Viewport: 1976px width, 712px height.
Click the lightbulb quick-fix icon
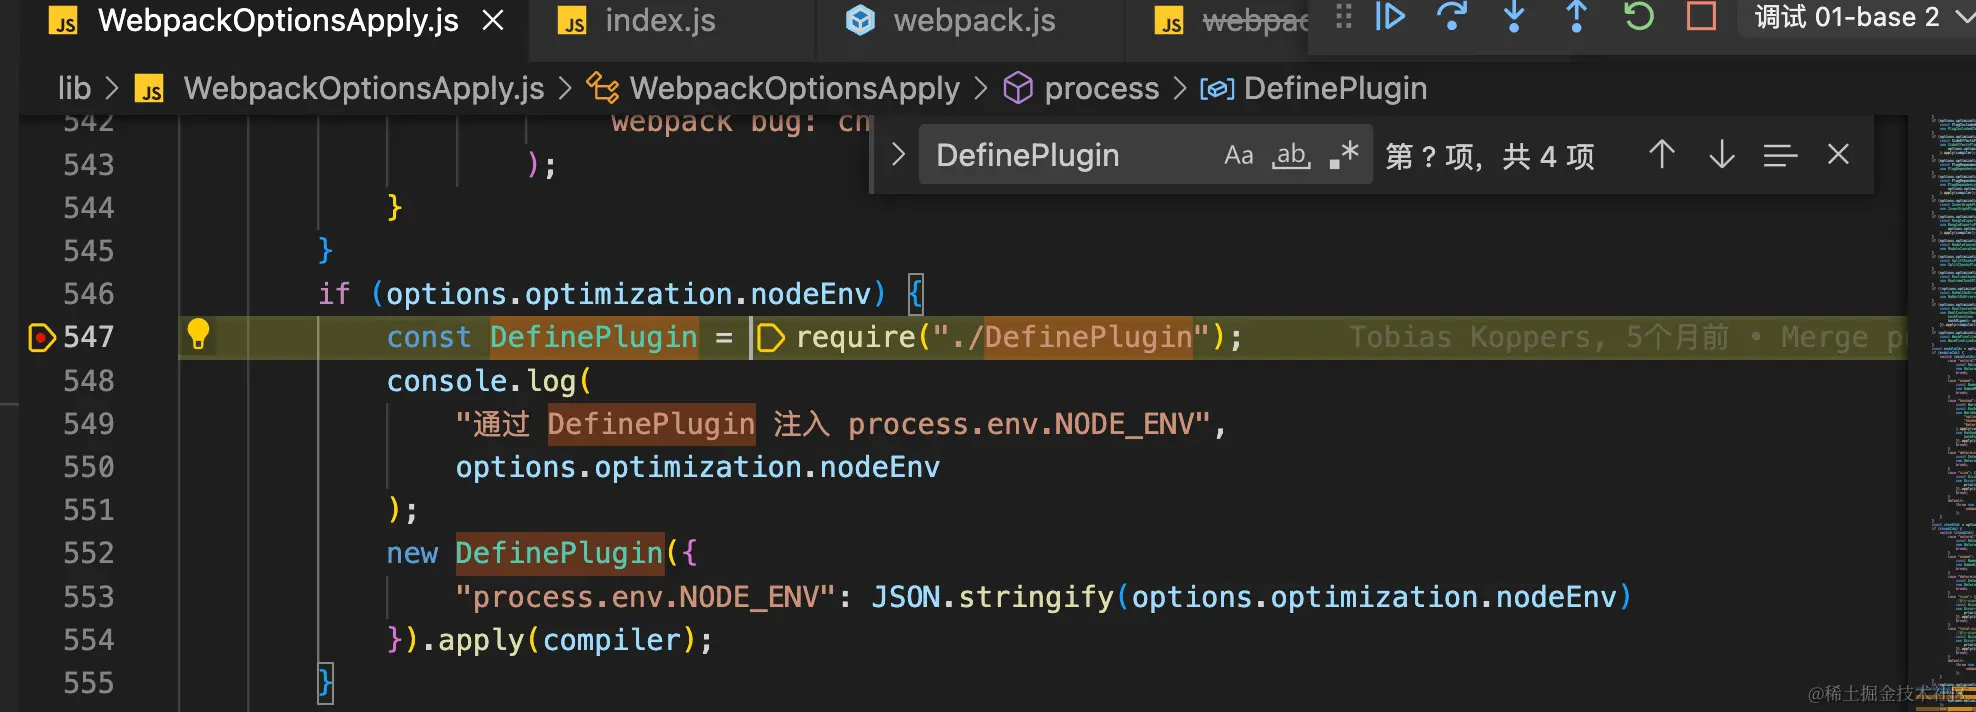(x=198, y=335)
